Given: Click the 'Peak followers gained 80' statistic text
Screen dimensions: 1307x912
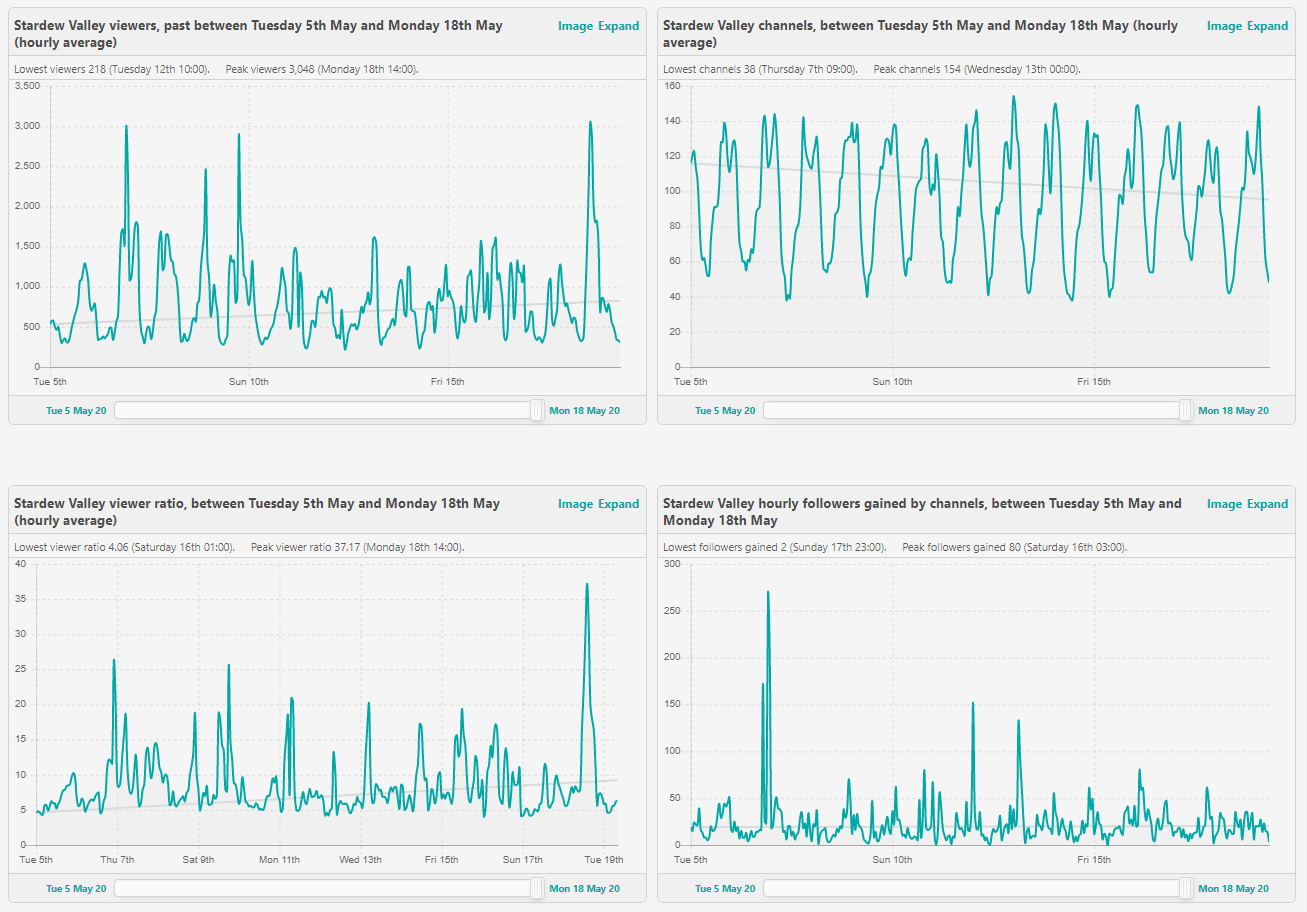Looking at the screenshot, I should [x=1014, y=547].
